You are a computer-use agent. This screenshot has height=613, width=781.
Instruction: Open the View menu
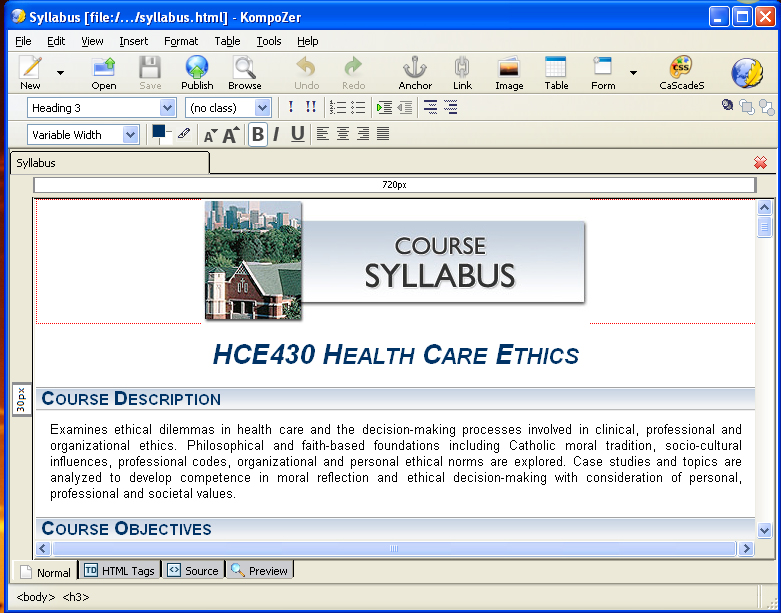(x=92, y=41)
